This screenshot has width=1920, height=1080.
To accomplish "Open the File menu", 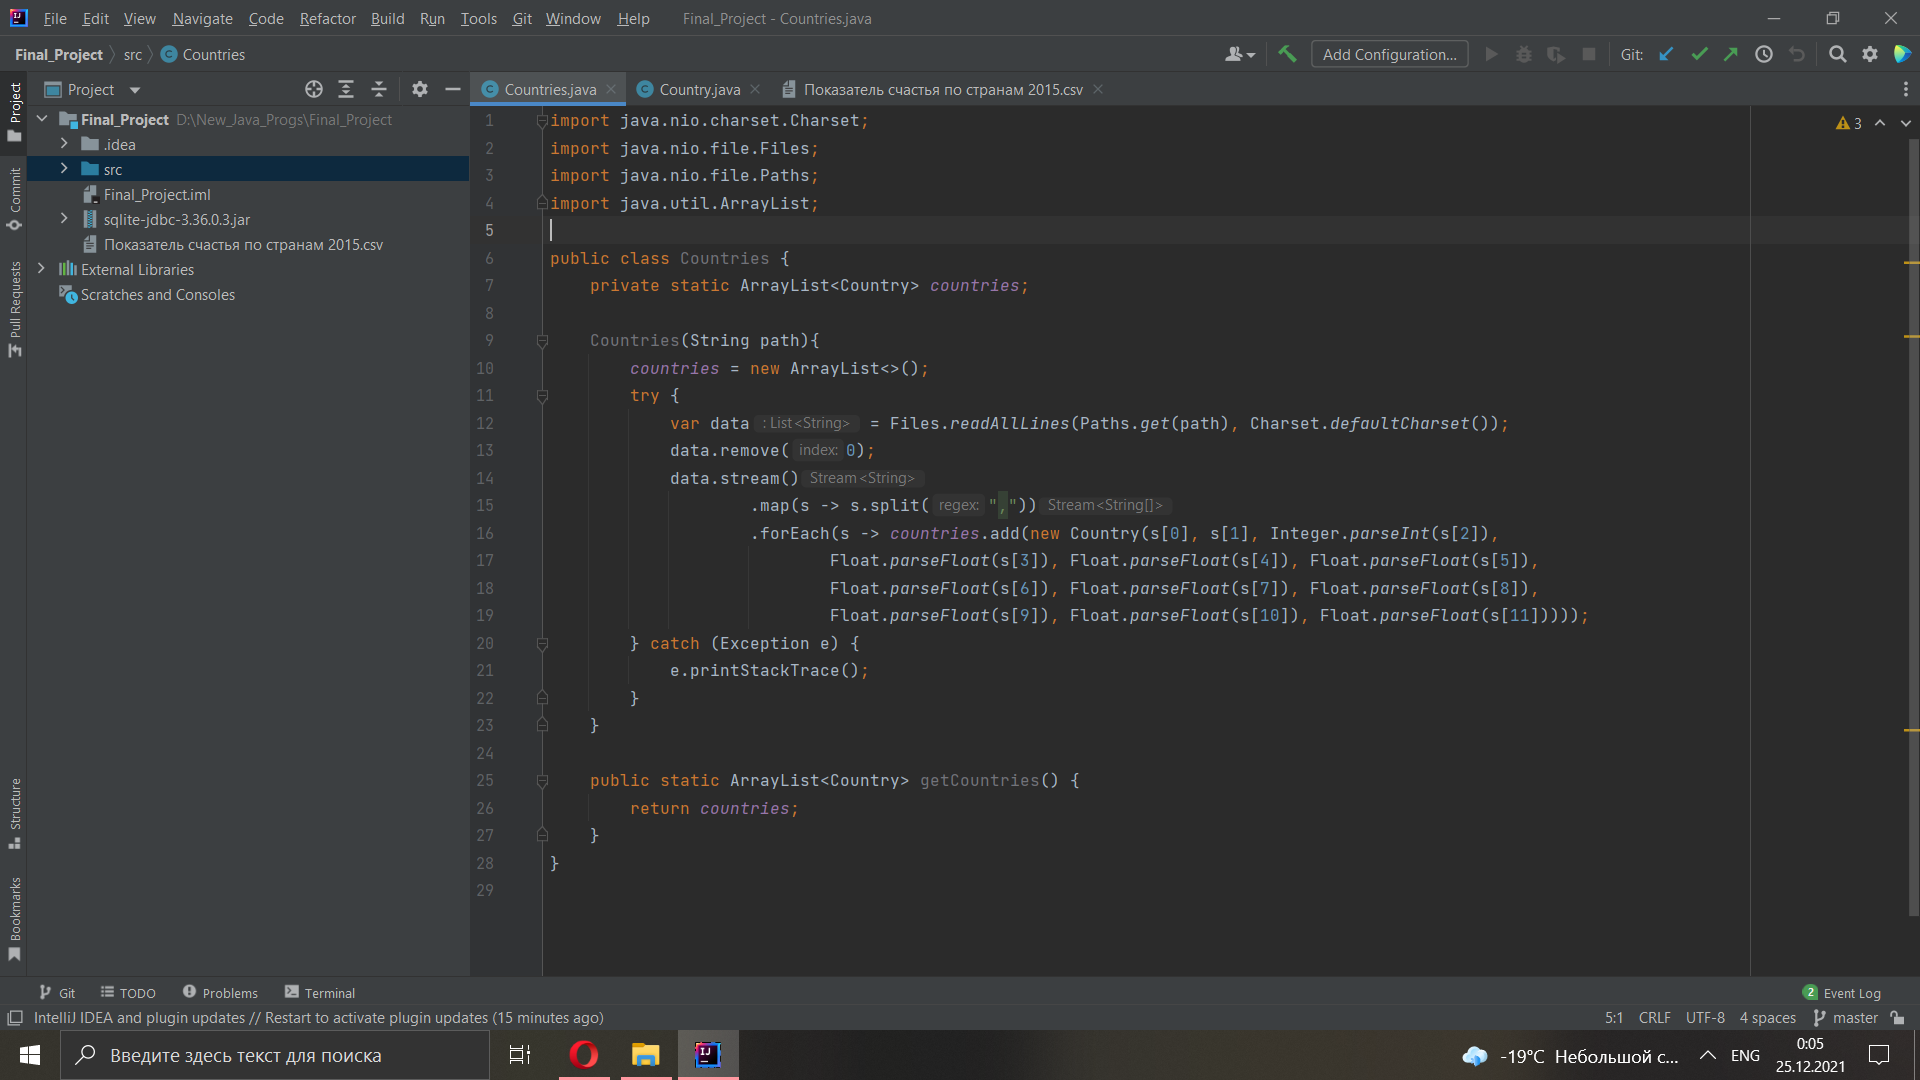I will [55, 18].
